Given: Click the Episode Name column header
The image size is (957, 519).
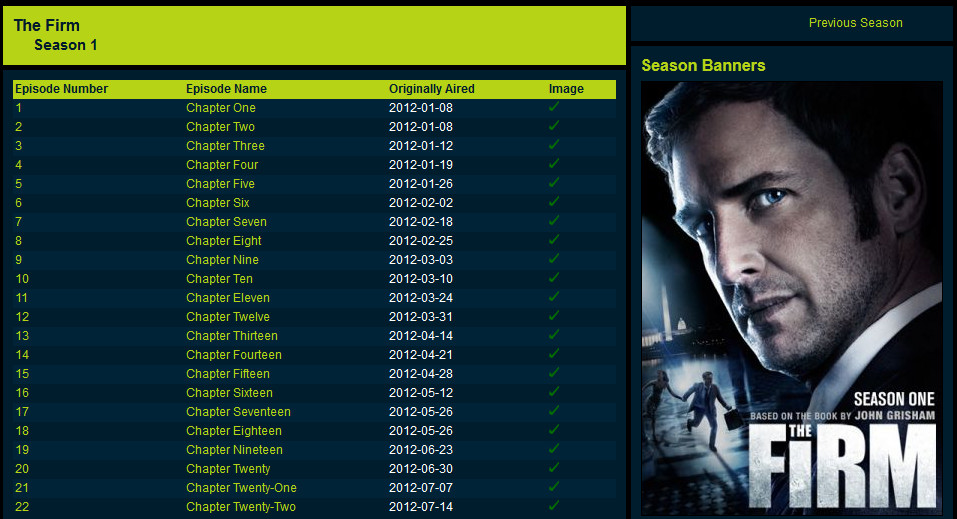Looking at the screenshot, I should pyautogui.click(x=226, y=89).
